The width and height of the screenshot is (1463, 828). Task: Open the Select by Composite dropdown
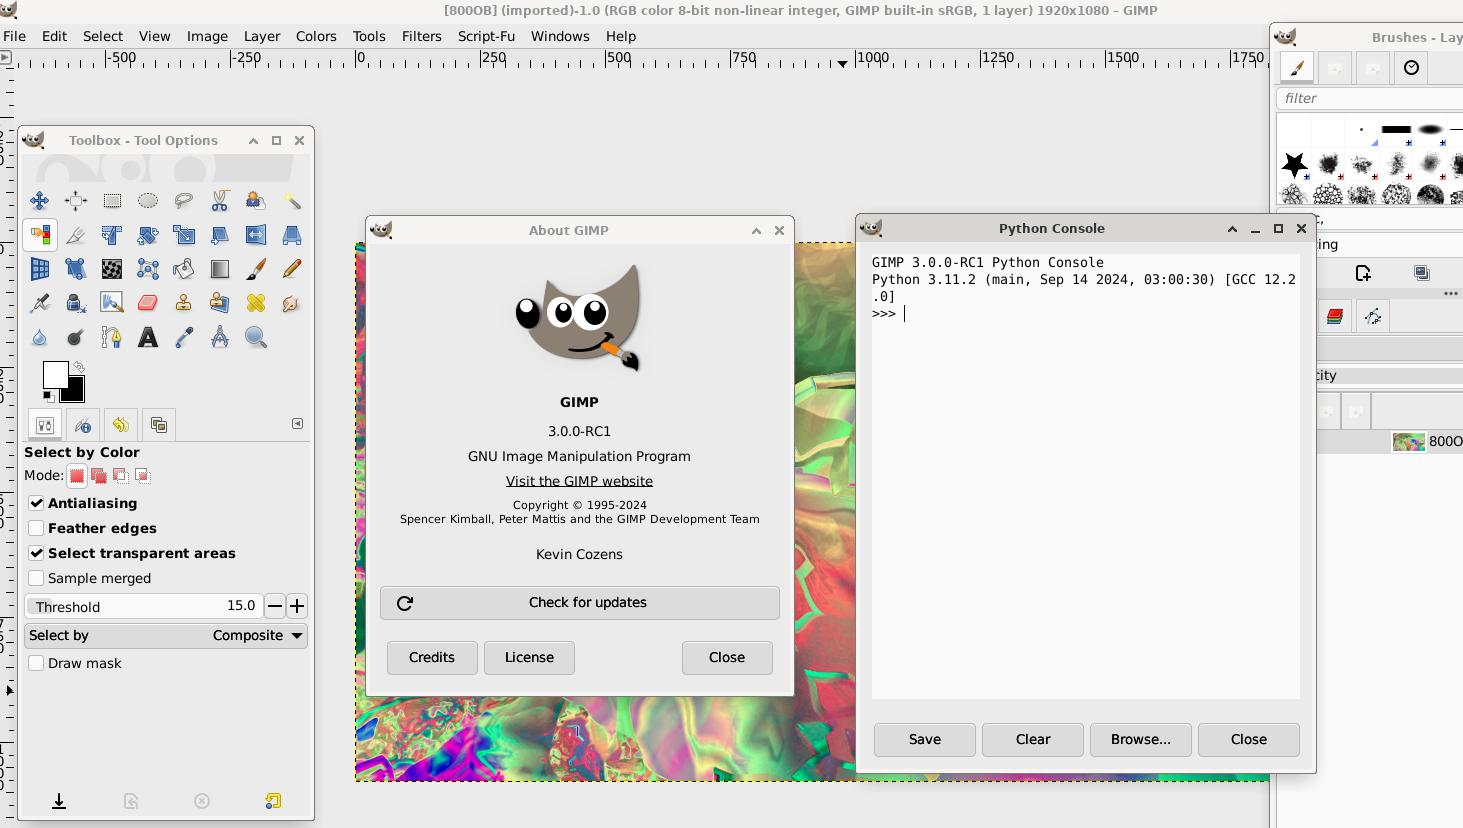point(166,636)
